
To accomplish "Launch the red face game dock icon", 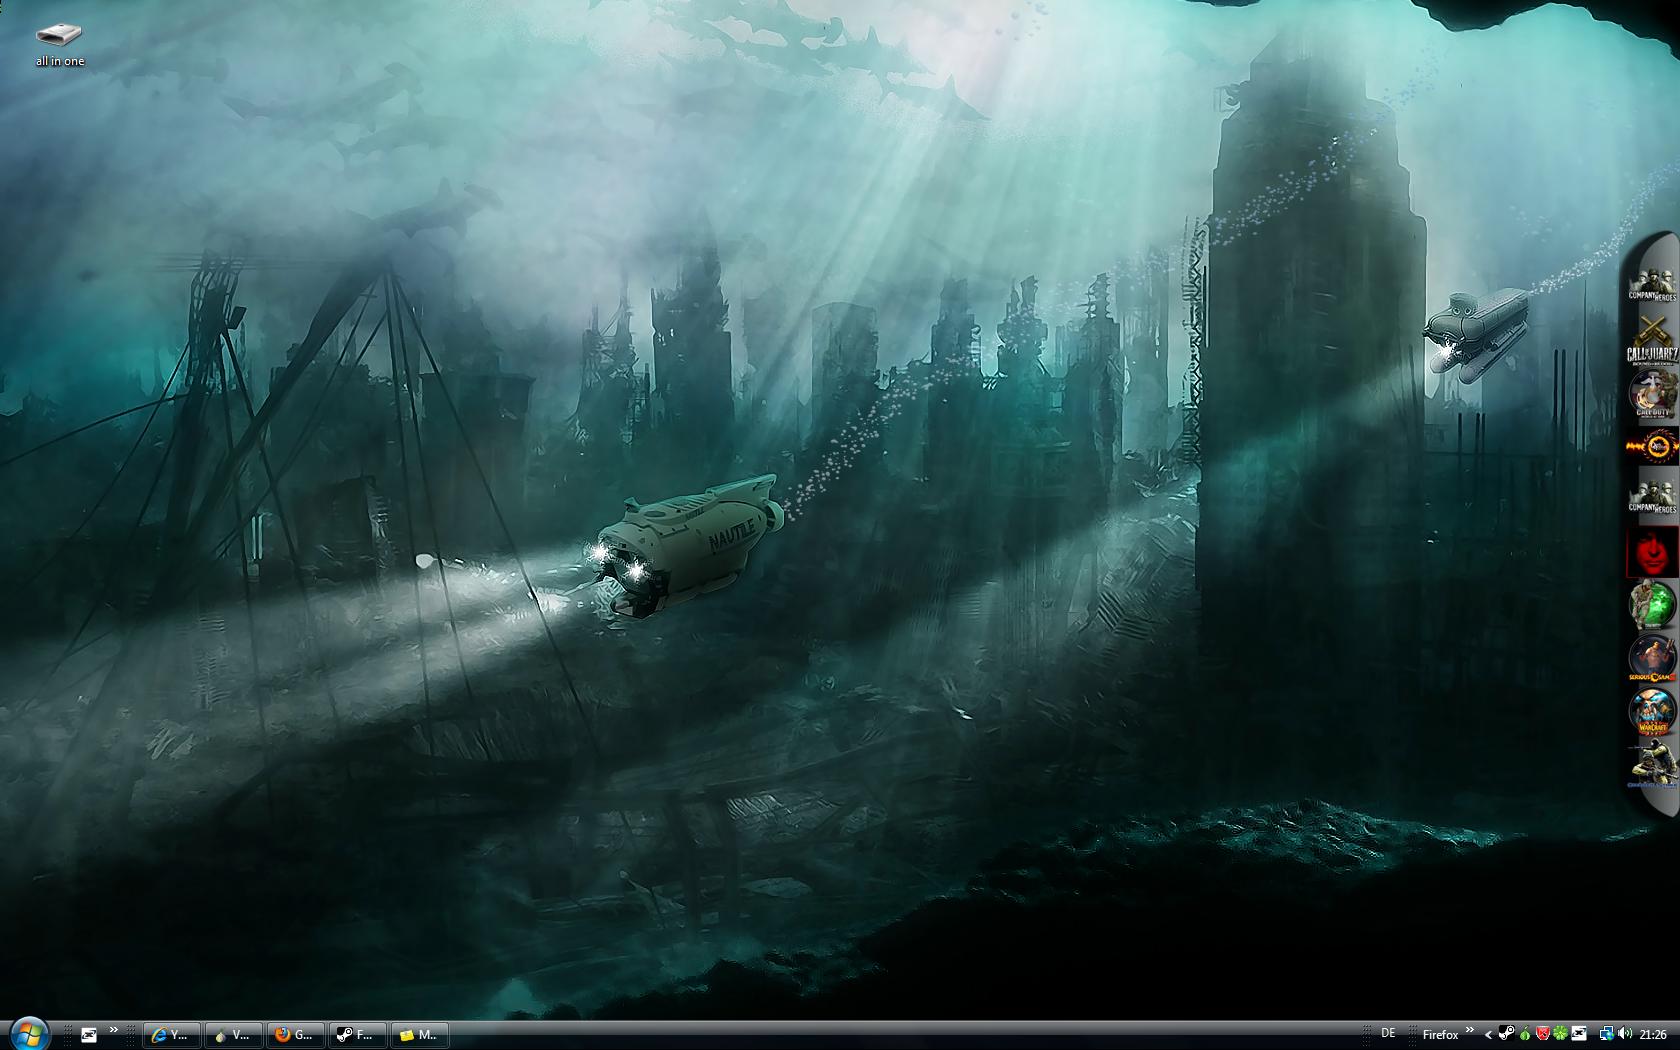I will coord(1652,552).
